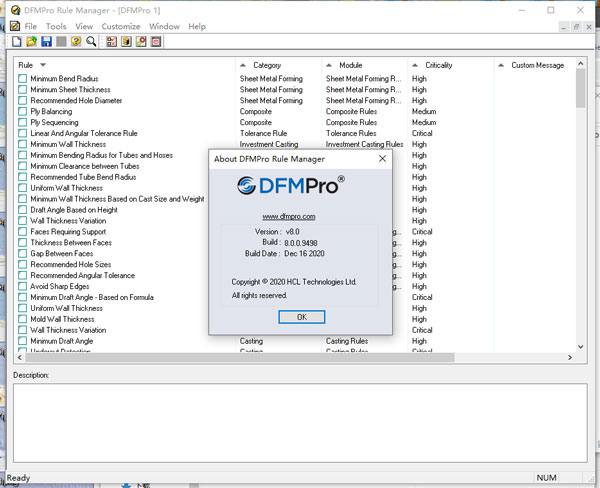Image resolution: width=600 pixels, height=488 pixels.
Task: Open the Customize menu
Action: click(x=121, y=26)
